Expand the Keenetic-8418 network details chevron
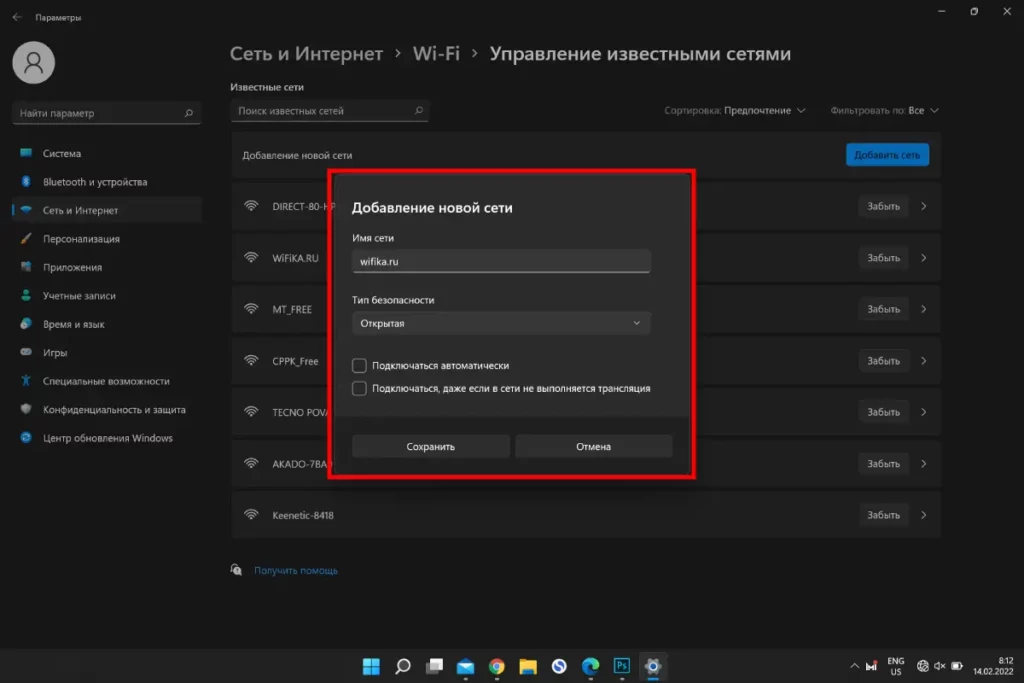Screen dimensions: 1024x683 [x=923, y=515]
